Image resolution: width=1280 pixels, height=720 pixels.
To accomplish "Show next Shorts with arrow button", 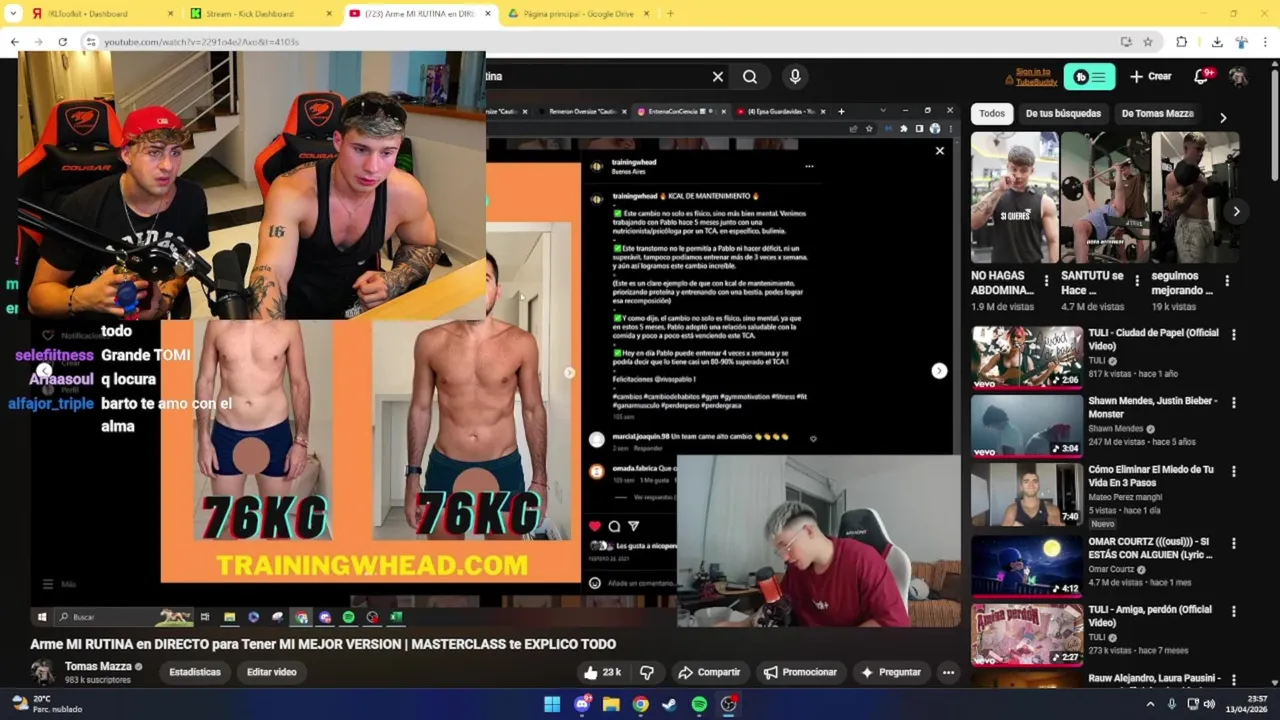I will [1236, 212].
